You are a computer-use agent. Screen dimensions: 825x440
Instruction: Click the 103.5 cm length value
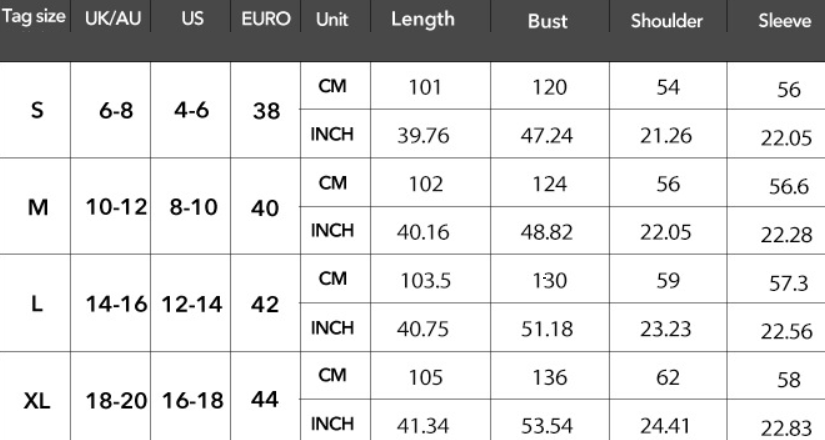tap(422, 279)
